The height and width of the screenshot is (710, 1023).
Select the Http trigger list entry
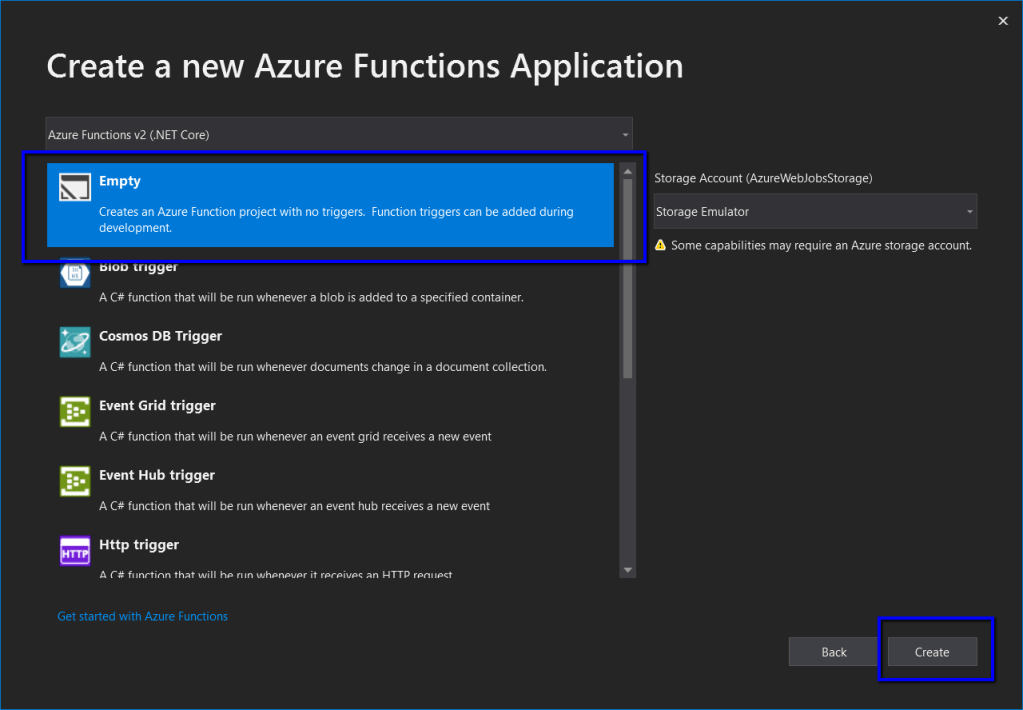(x=300, y=558)
